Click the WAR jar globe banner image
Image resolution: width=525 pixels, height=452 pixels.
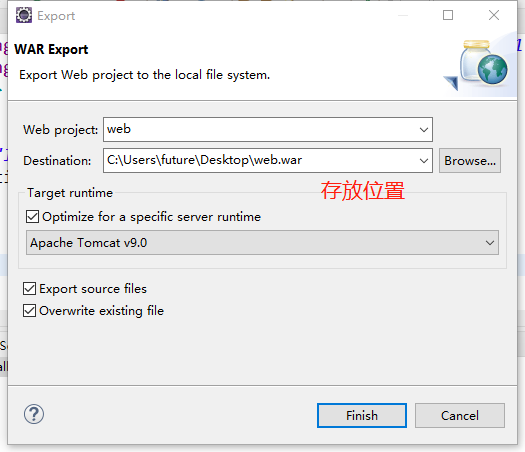click(479, 65)
